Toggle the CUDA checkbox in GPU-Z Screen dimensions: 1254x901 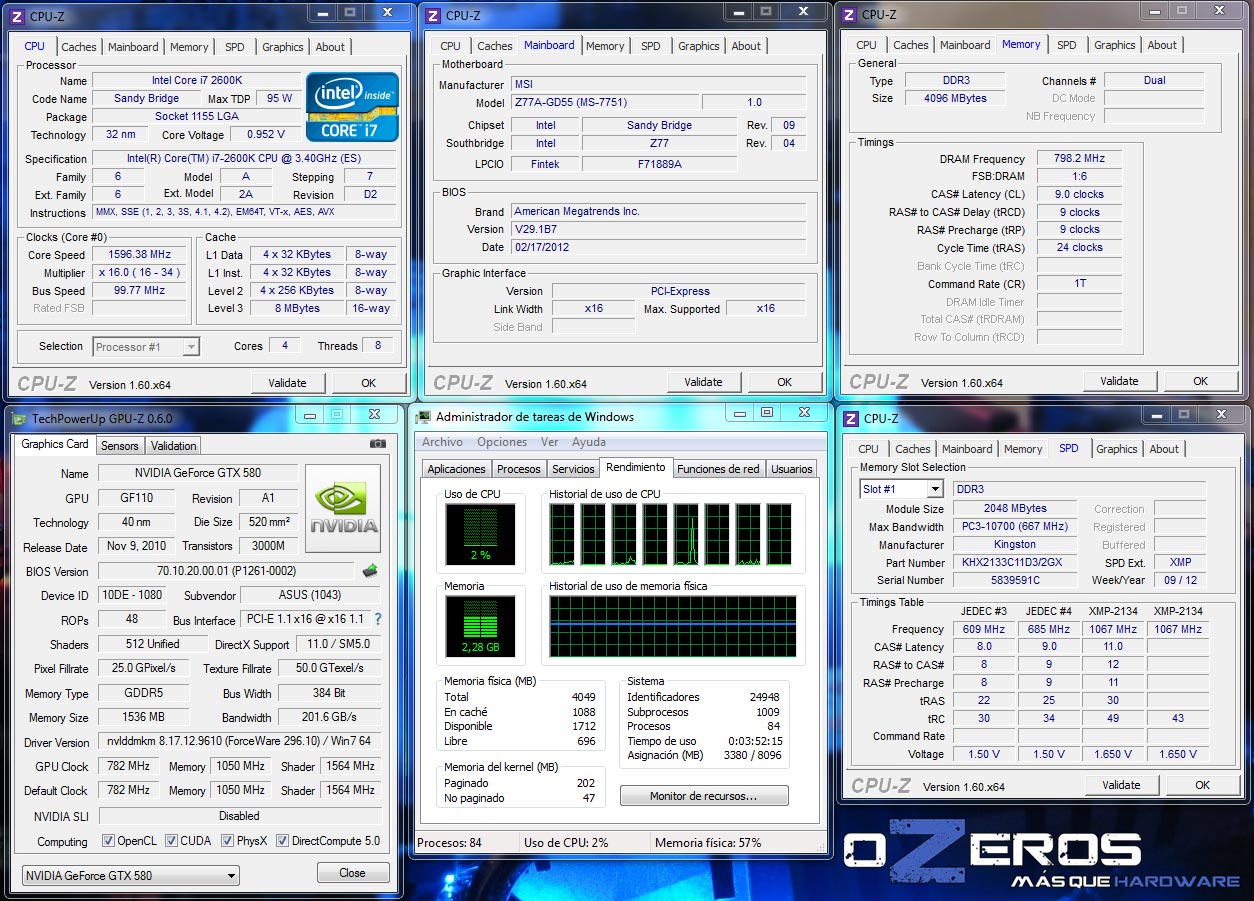point(172,841)
